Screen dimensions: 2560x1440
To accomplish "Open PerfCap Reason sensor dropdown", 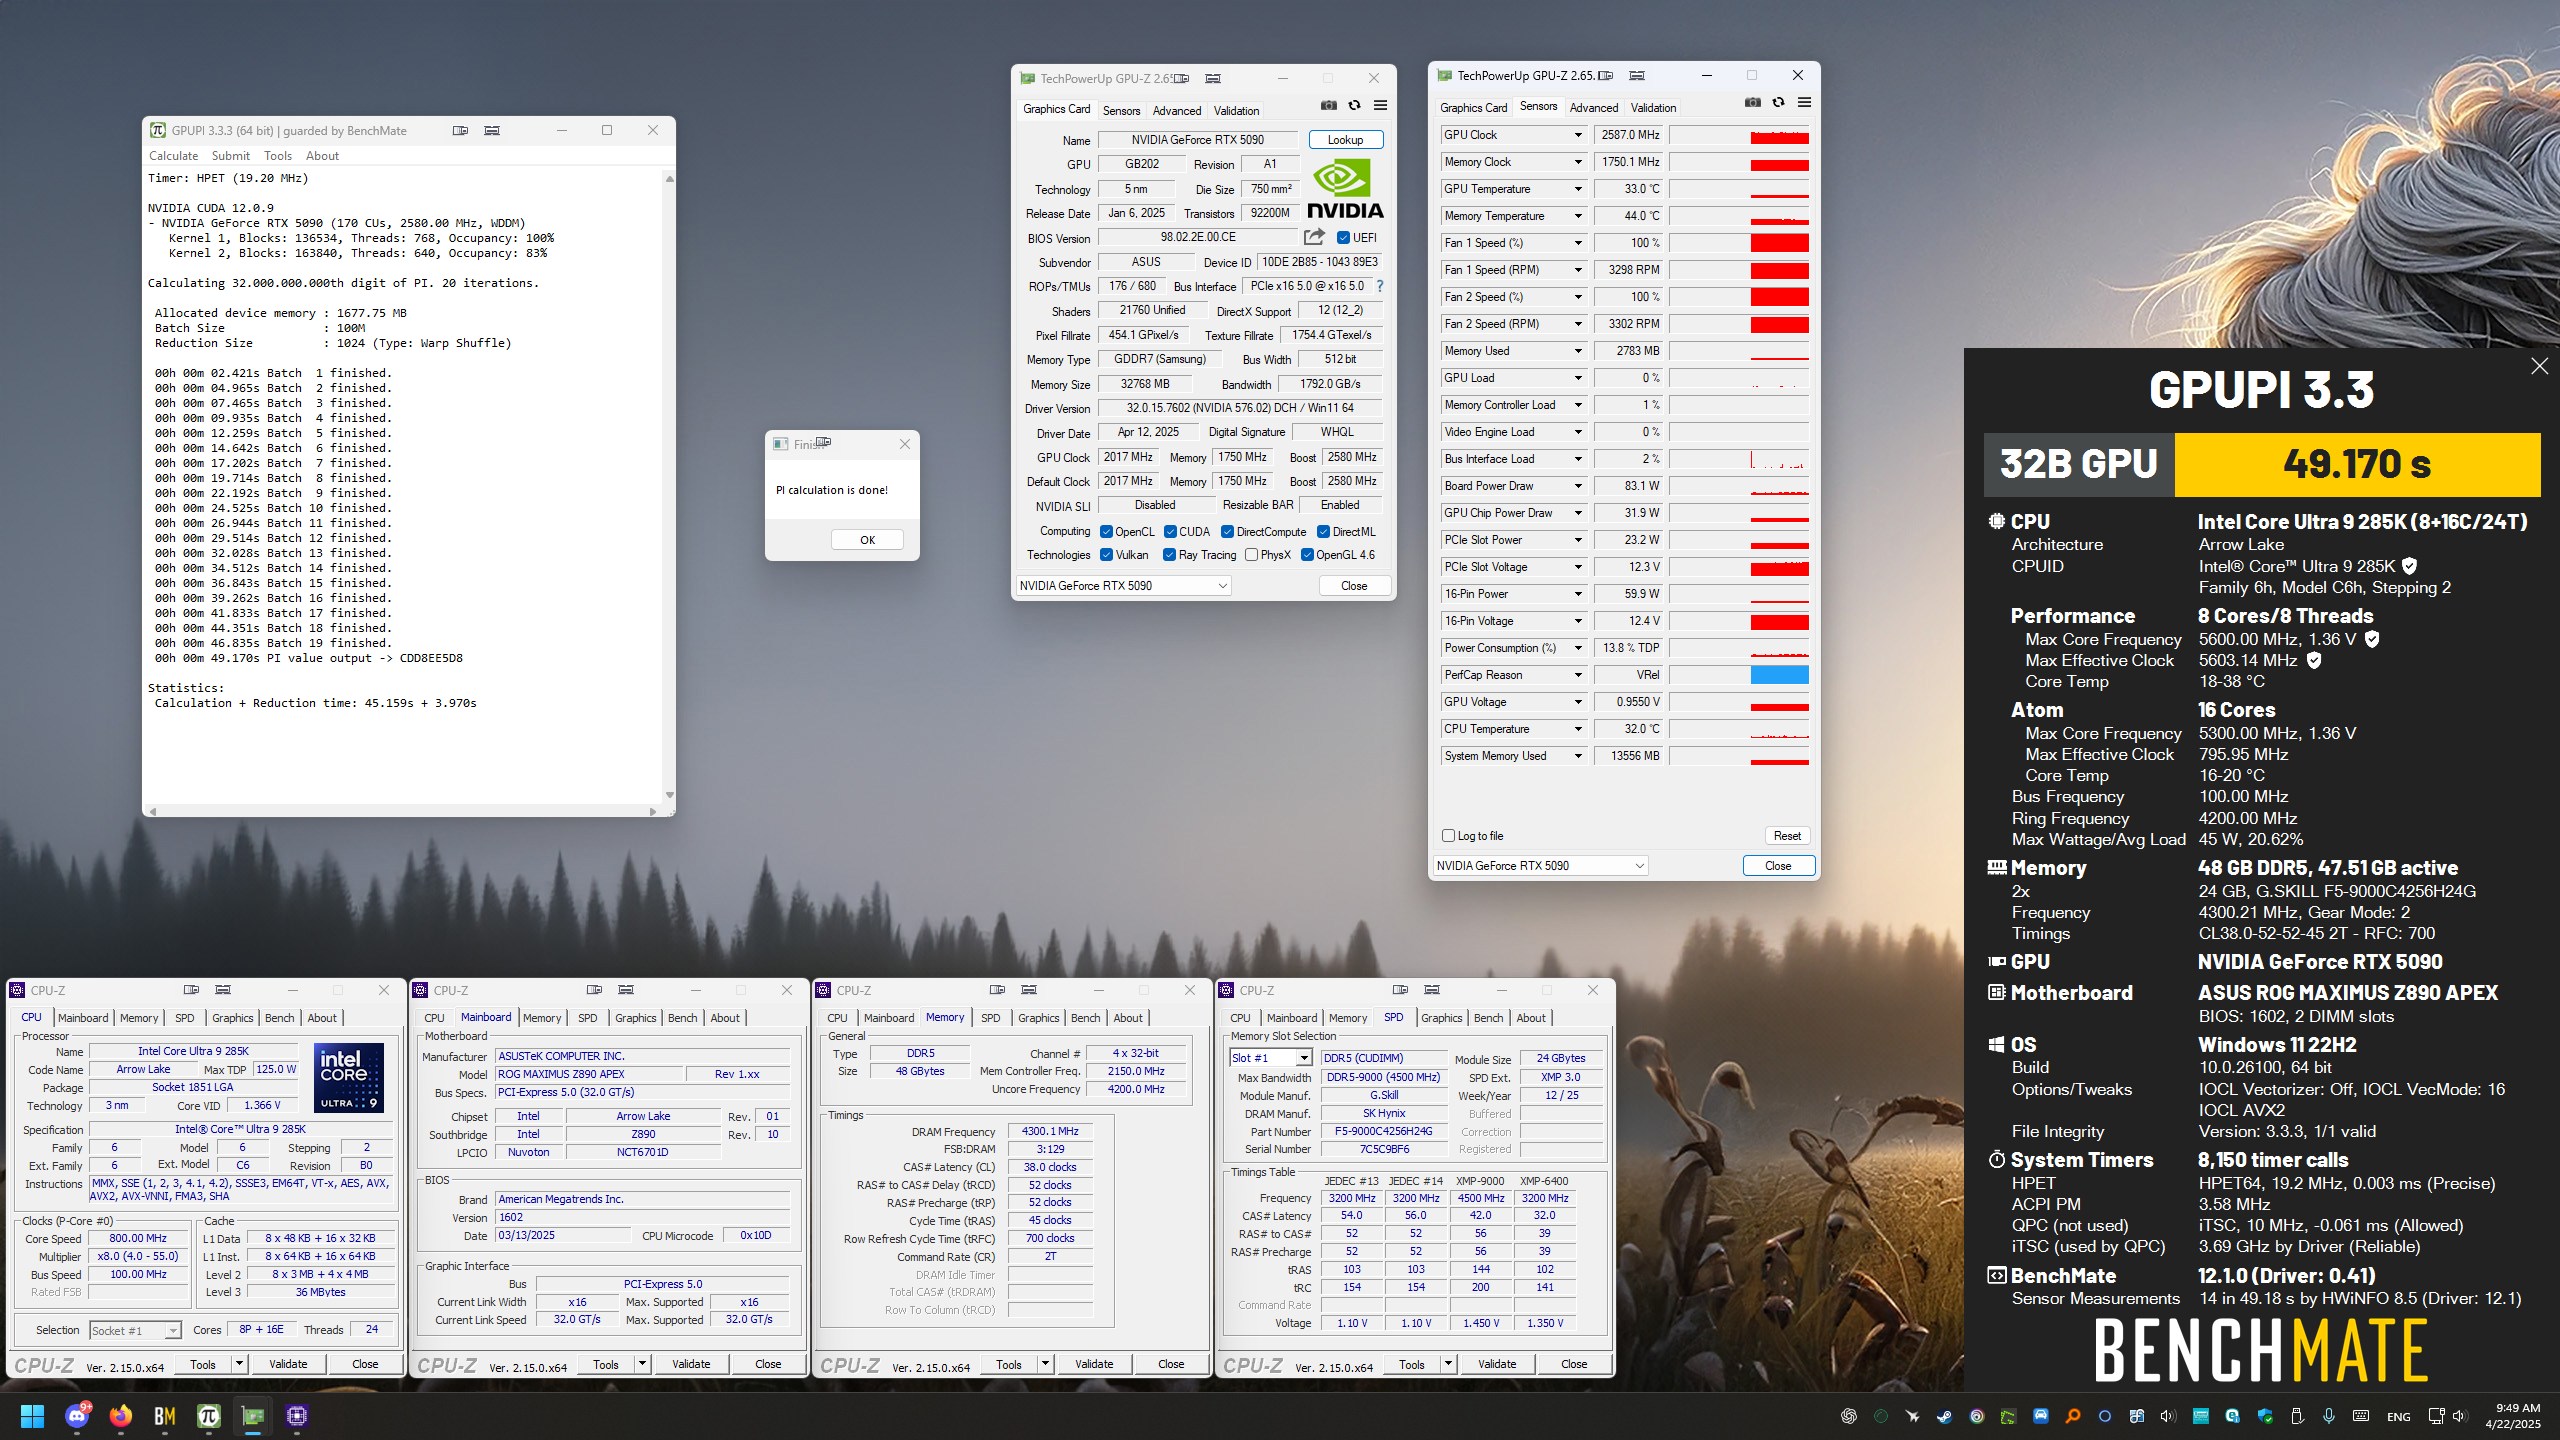I will [x=1579, y=675].
